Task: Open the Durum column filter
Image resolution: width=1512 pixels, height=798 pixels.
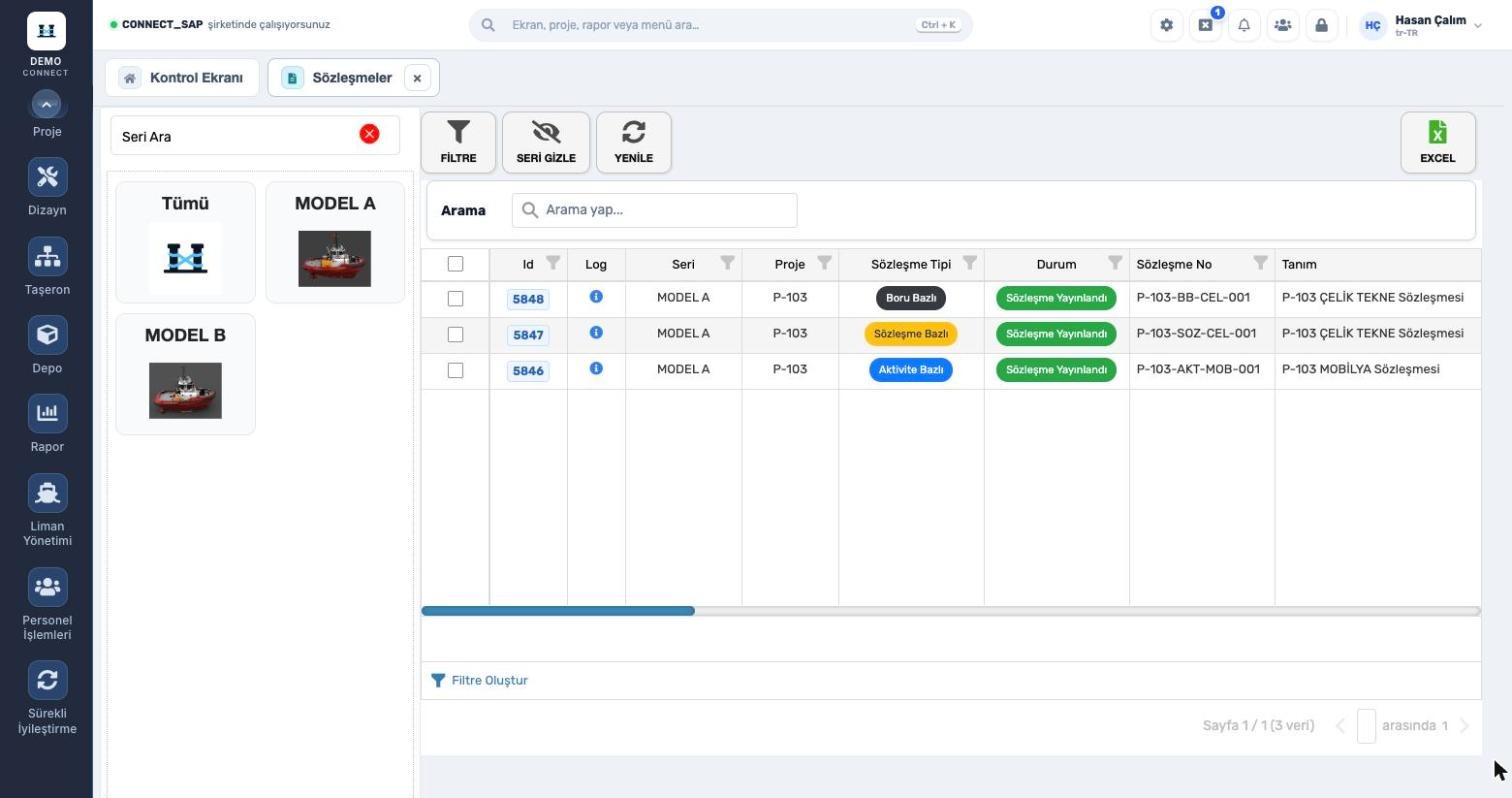Action: (x=1114, y=263)
